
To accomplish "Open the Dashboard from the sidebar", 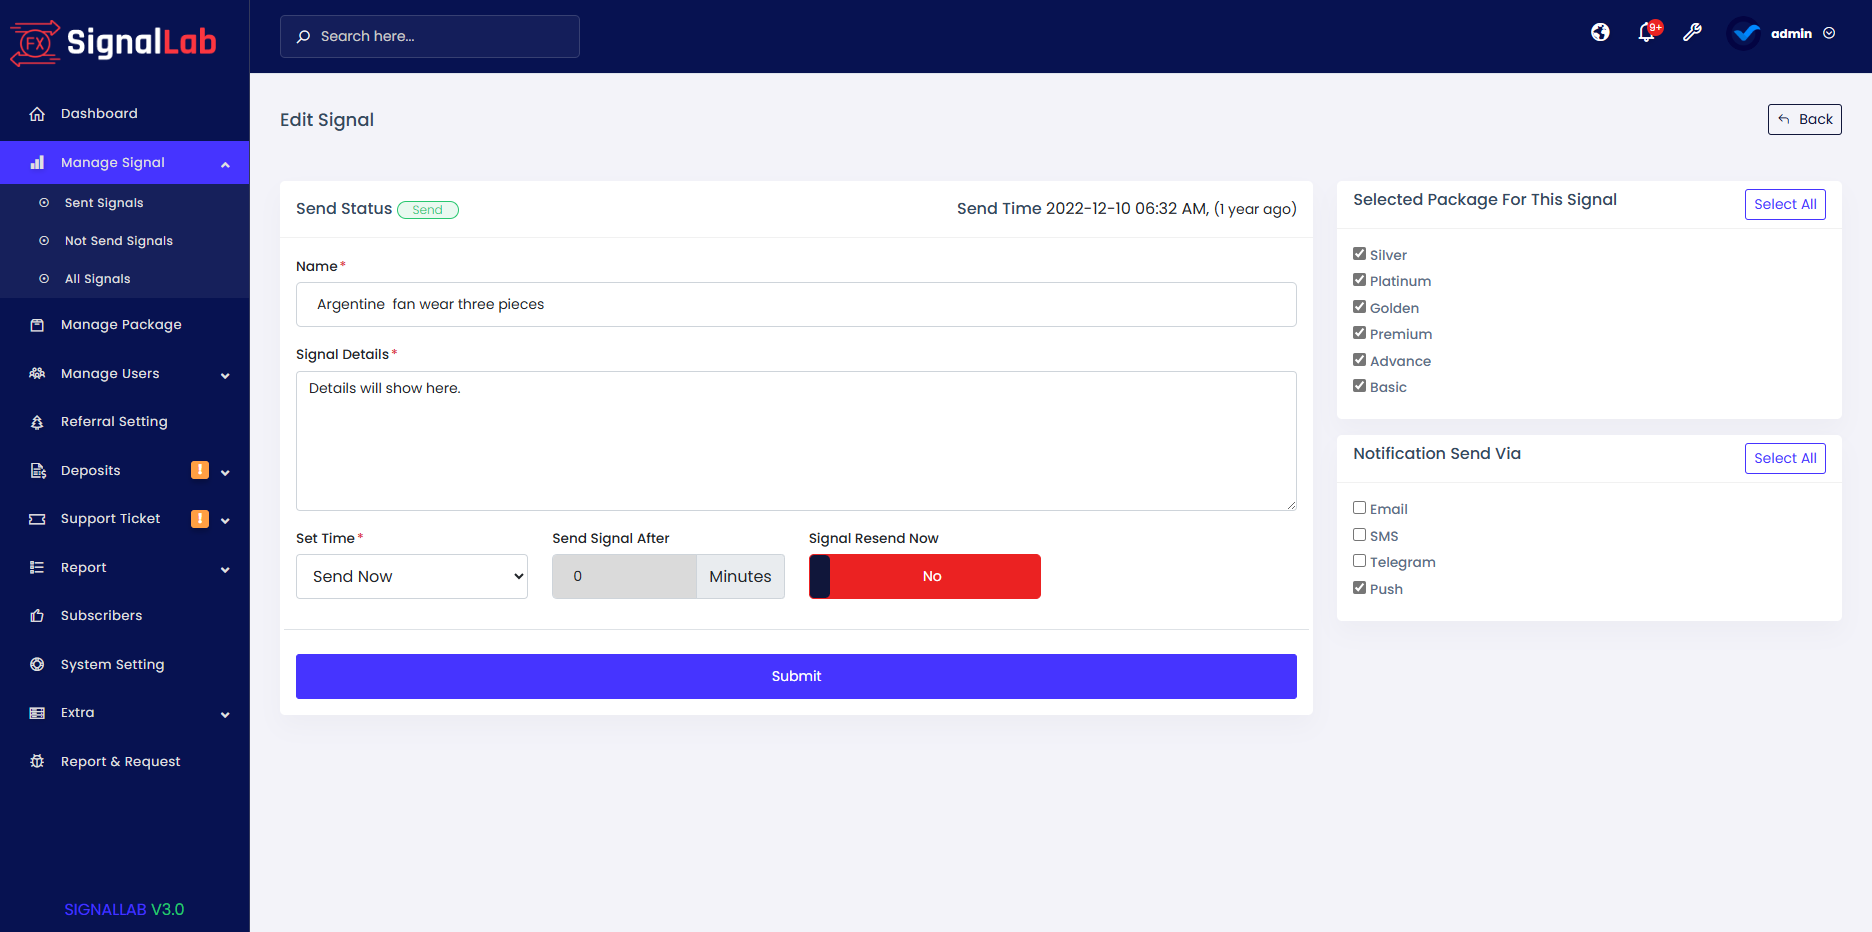I will pyautogui.click(x=99, y=113).
